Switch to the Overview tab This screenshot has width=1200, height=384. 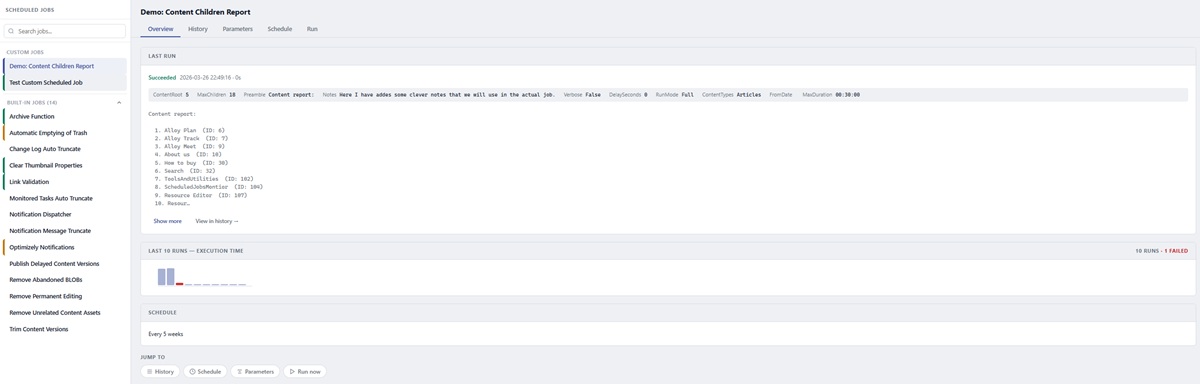click(160, 29)
